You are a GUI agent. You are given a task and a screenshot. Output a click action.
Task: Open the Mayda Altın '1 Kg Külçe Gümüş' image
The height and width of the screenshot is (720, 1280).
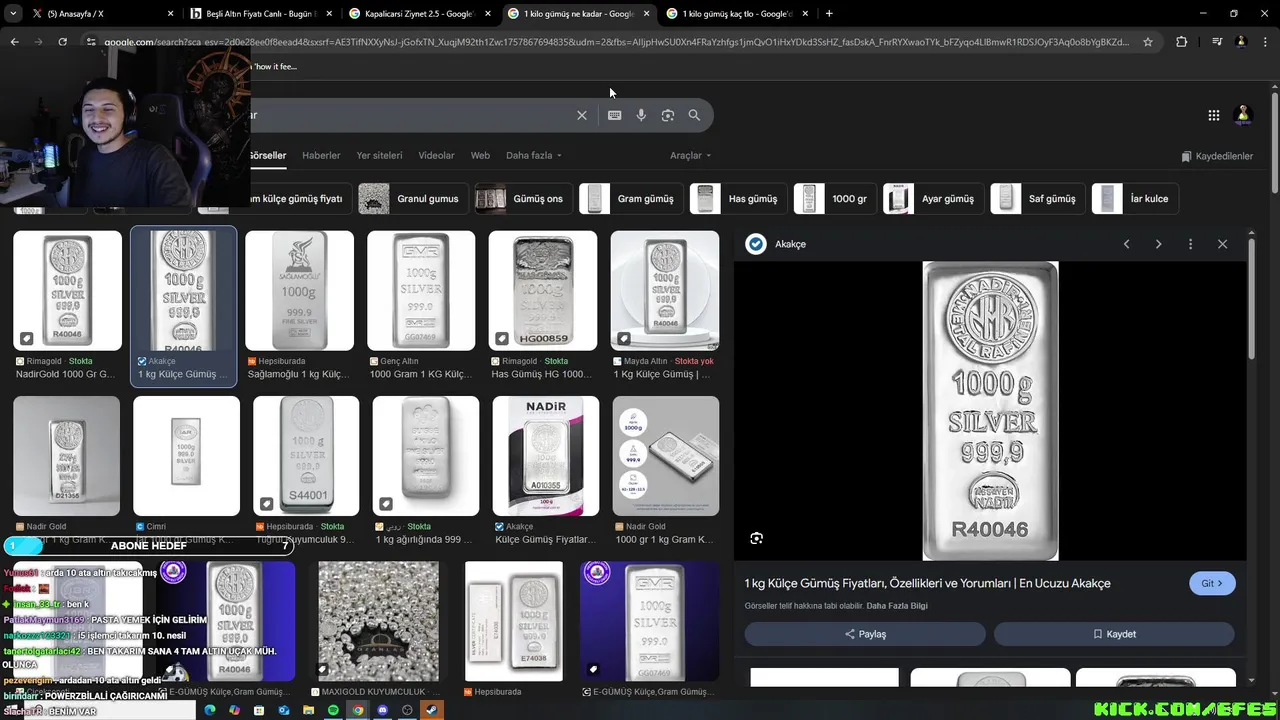pyautogui.click(x=665, y=291)
